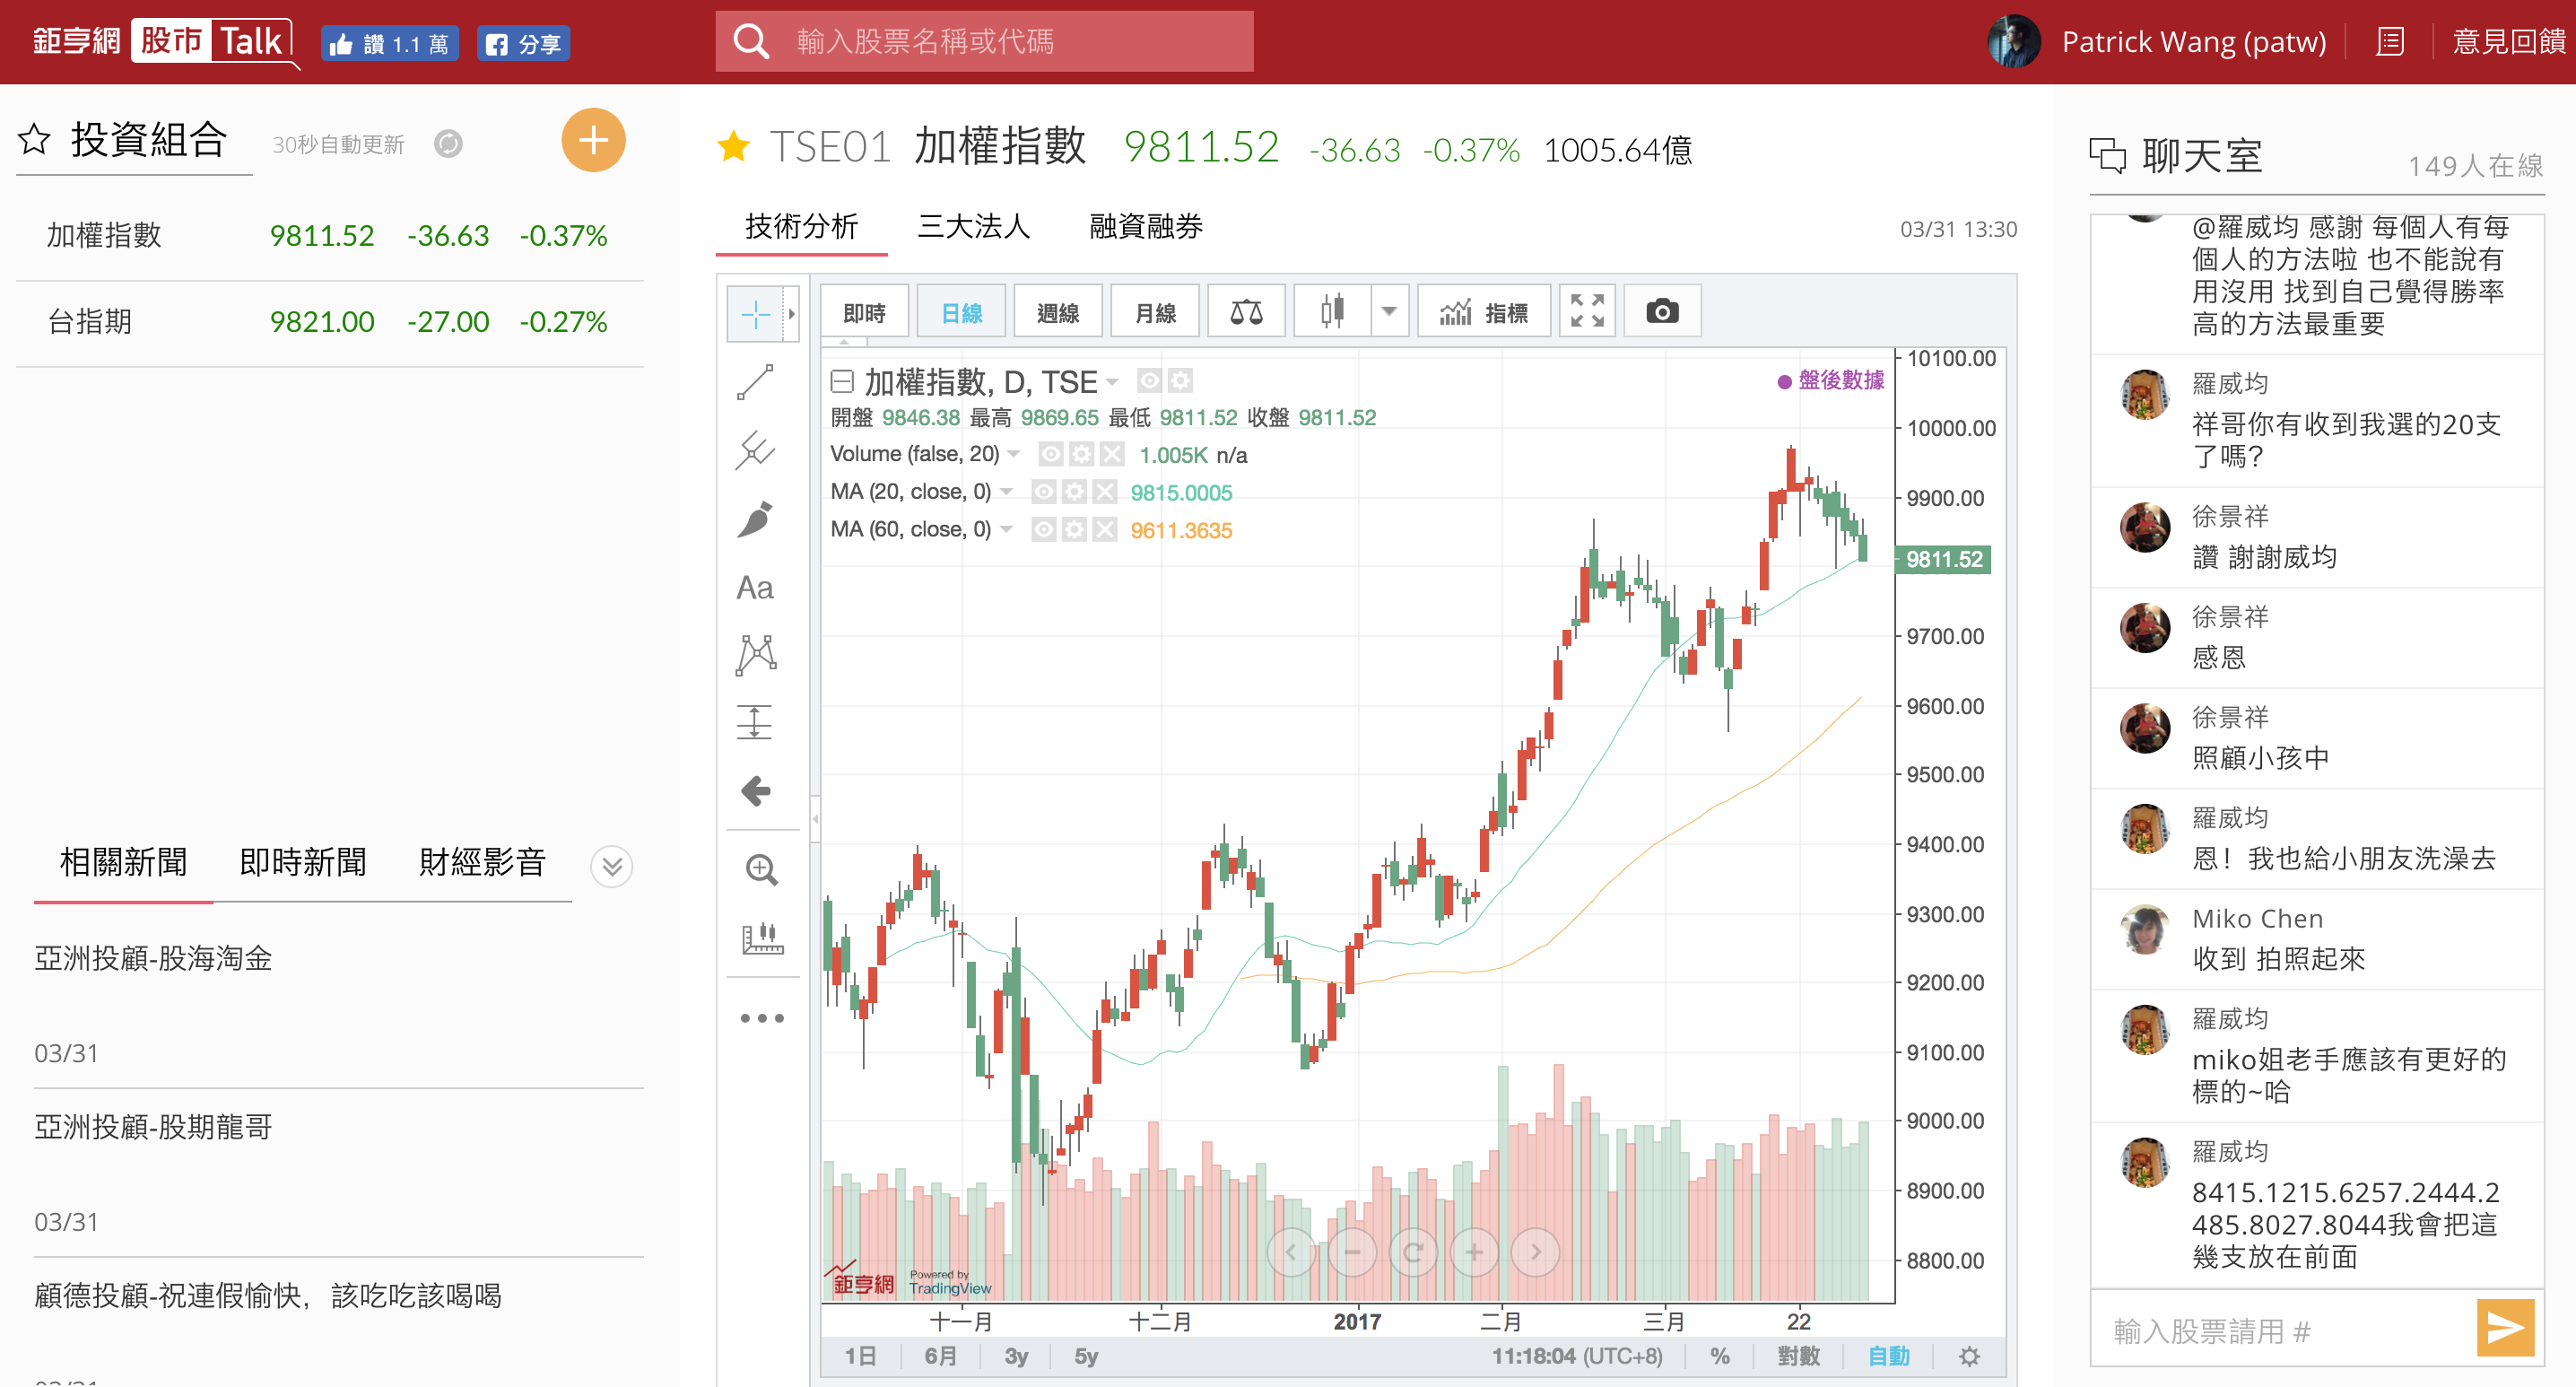Screen dimensions: 2576x1387
Task: Toggle the 對數 log scale option
Action: tap(1798, 1355)
